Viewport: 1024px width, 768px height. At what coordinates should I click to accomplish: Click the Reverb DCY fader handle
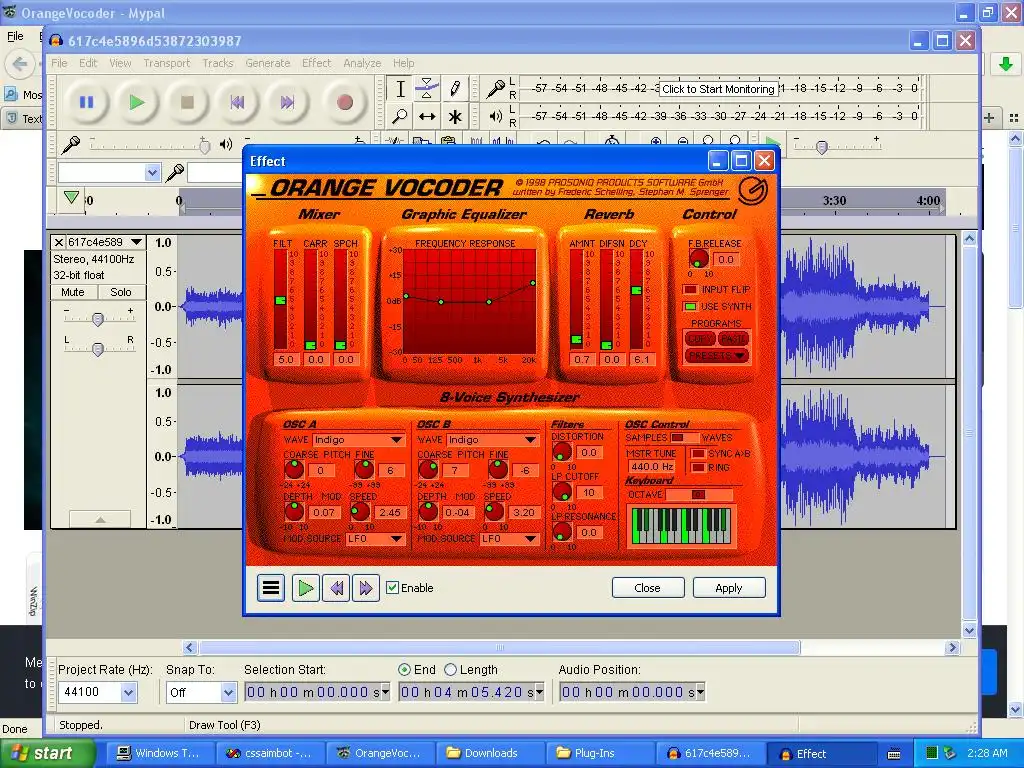click(636, 290)
